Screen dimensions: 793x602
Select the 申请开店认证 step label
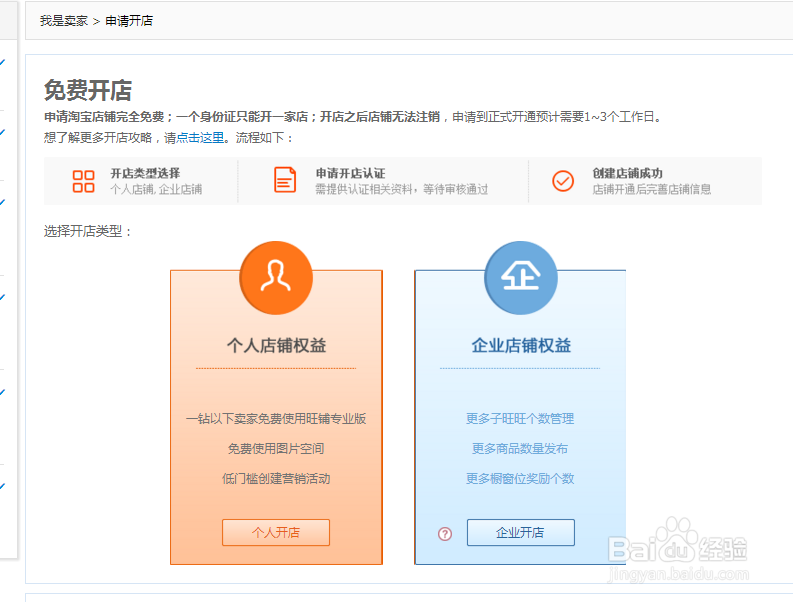pos(350,173)
